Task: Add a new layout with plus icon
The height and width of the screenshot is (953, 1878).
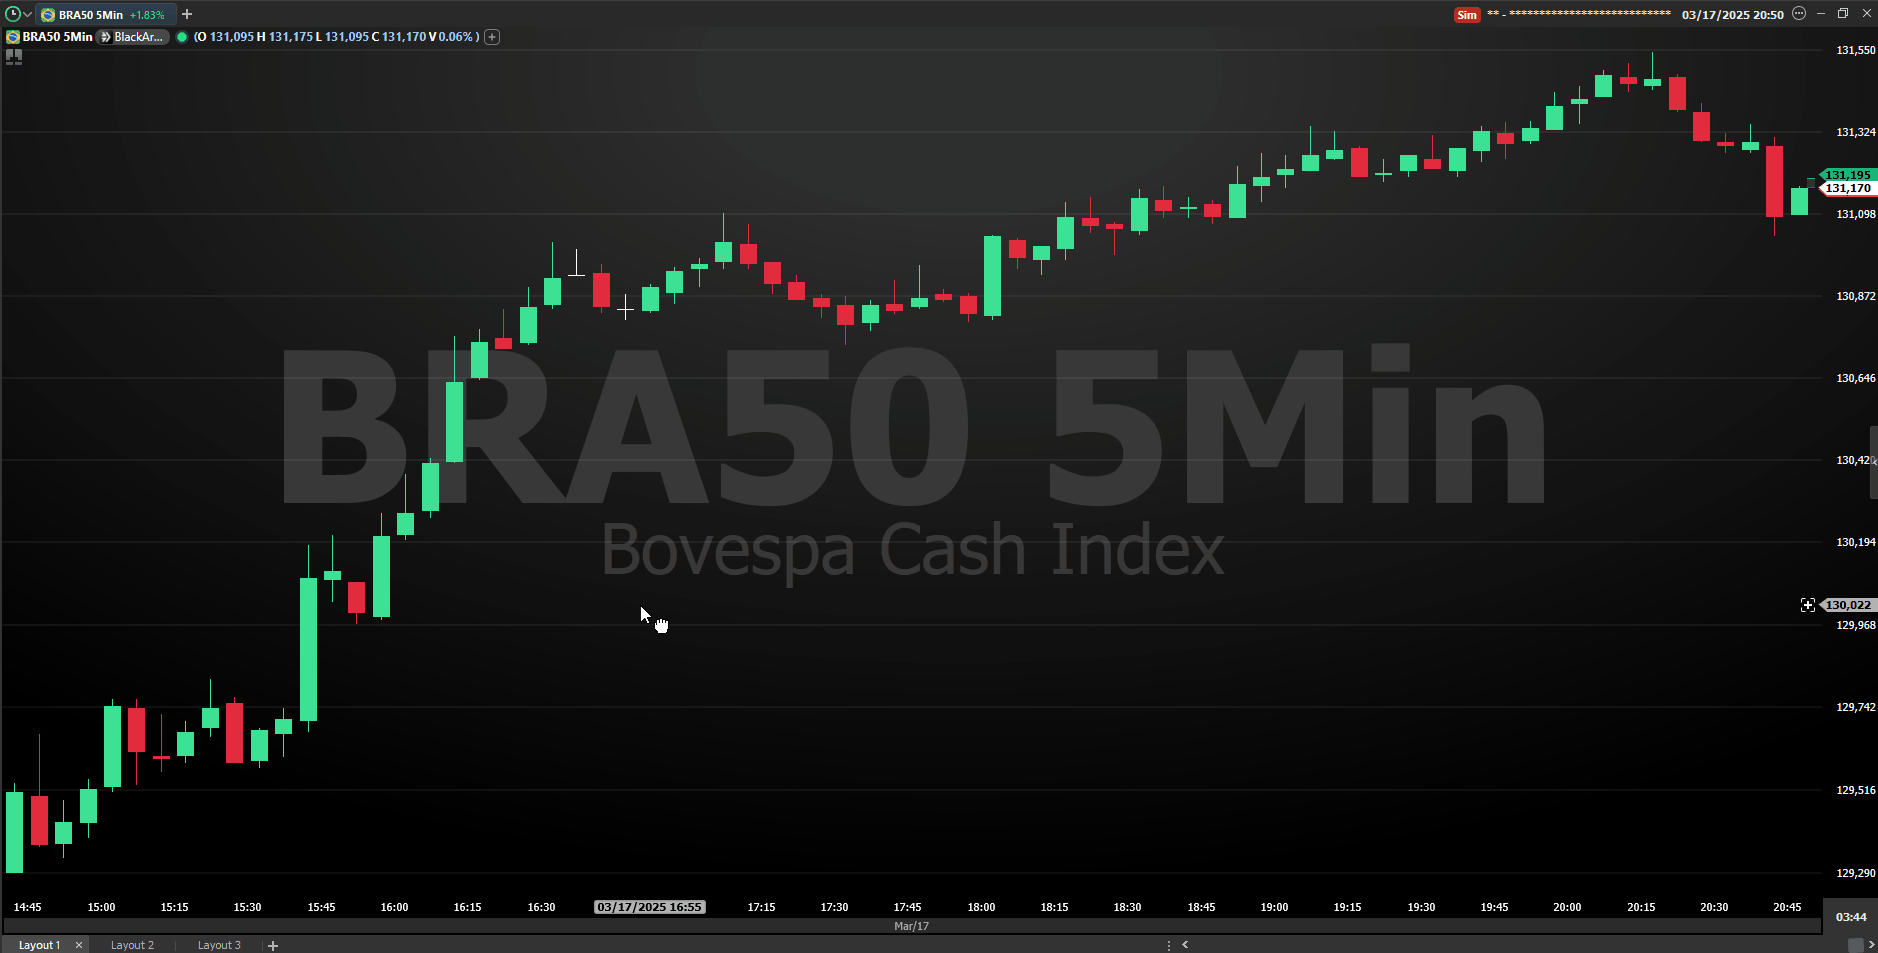Action: point(273,945)
